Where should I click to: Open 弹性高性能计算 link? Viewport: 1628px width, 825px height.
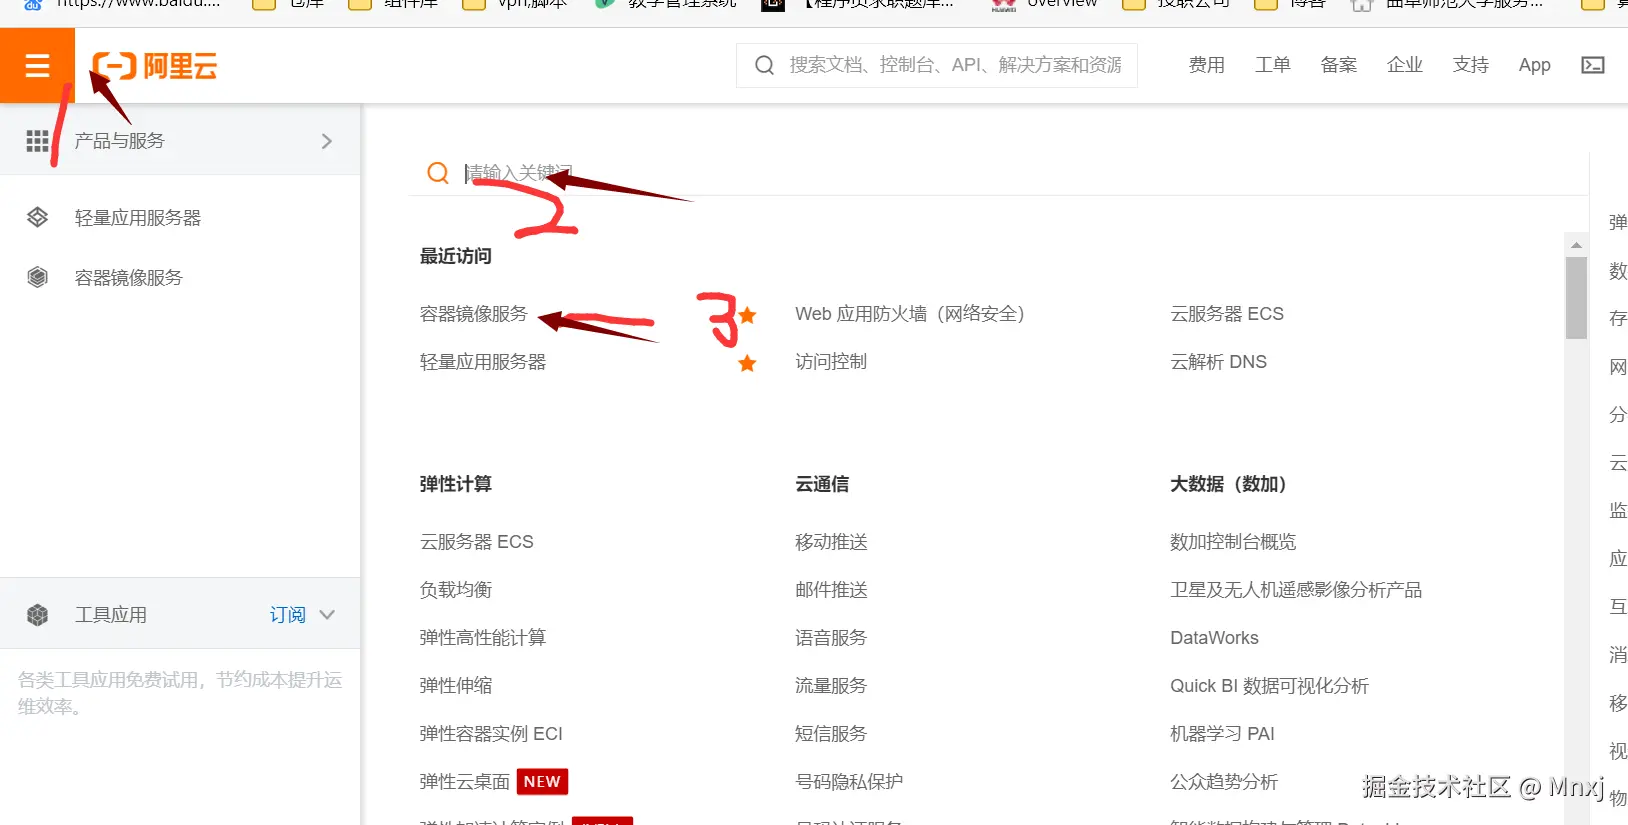[x=483, y=638]
